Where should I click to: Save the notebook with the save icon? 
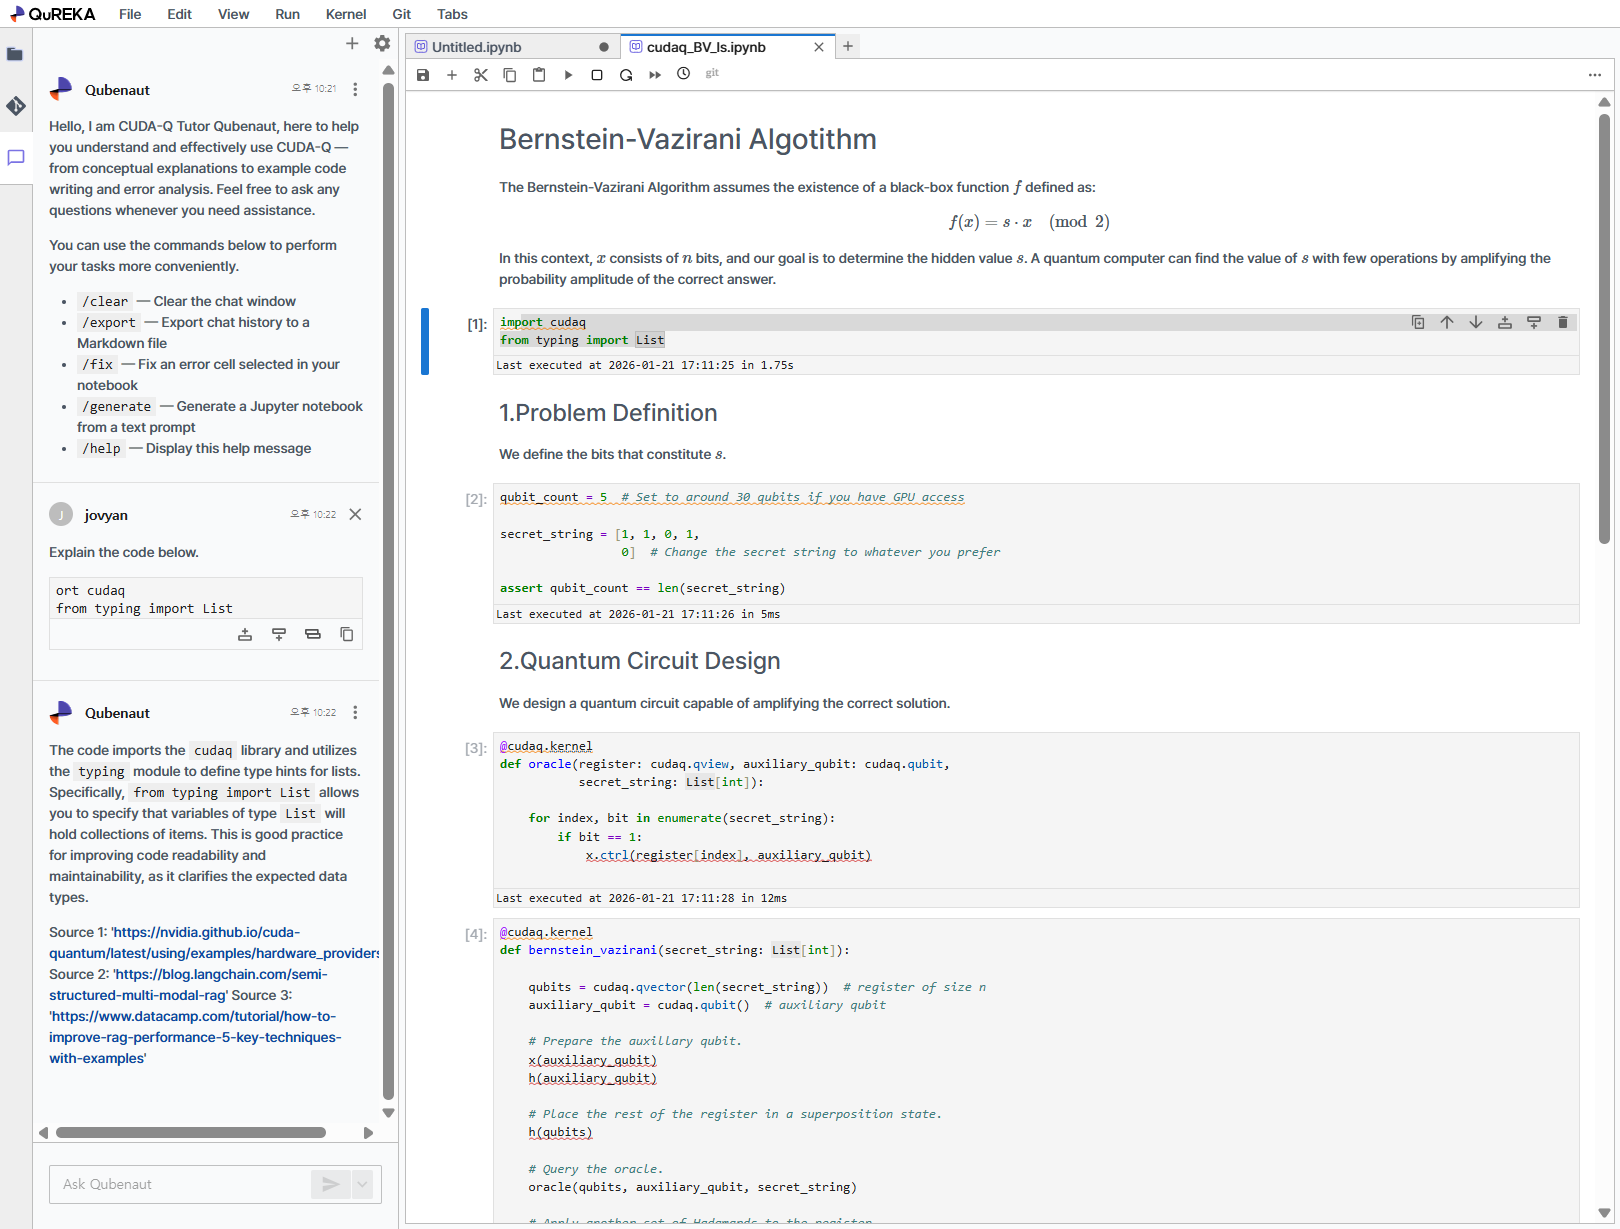423,75
